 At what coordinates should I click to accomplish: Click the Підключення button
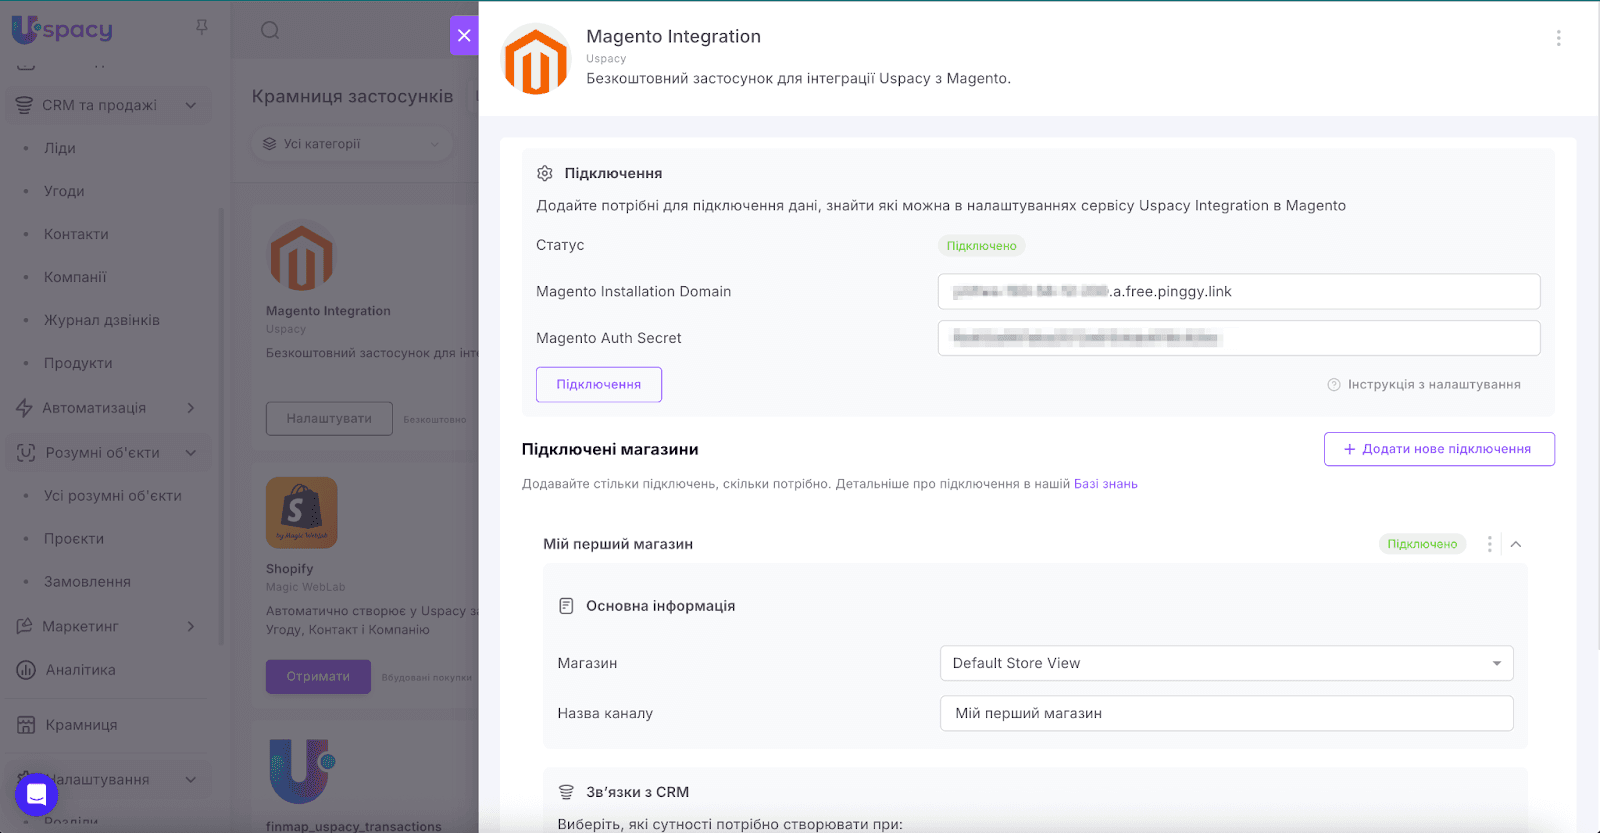[598, 384]
